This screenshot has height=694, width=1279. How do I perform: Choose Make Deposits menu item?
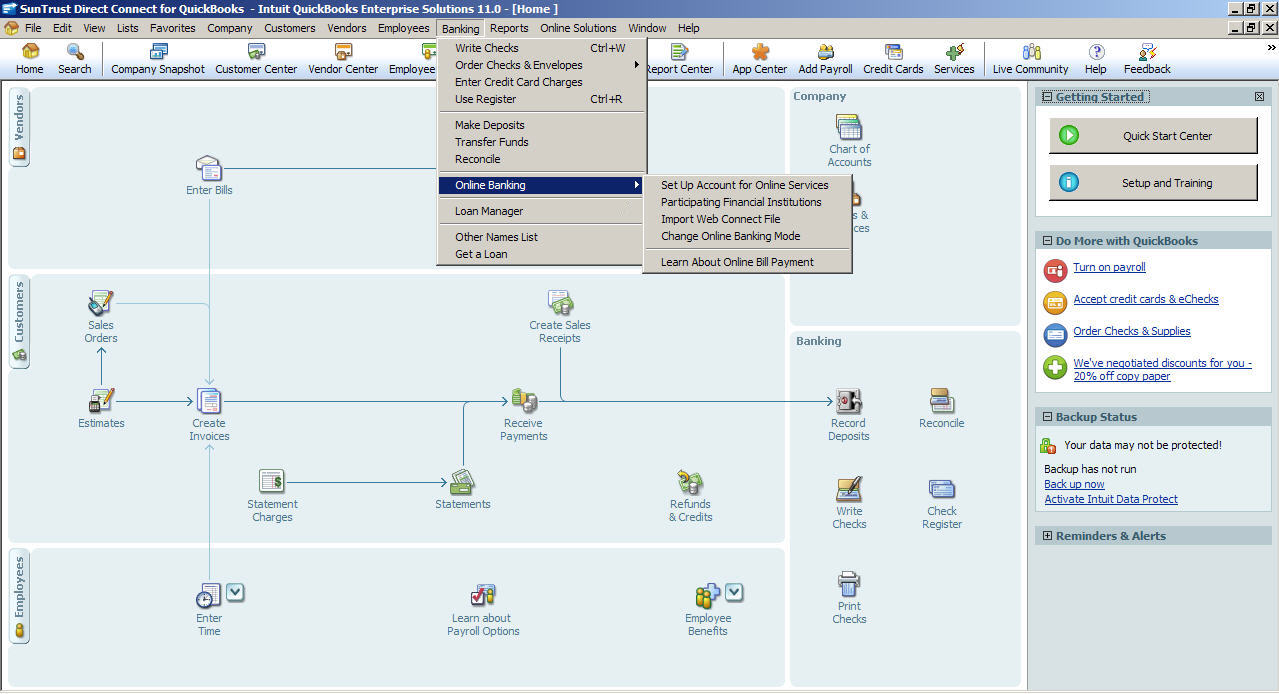[x=542, y=125]
